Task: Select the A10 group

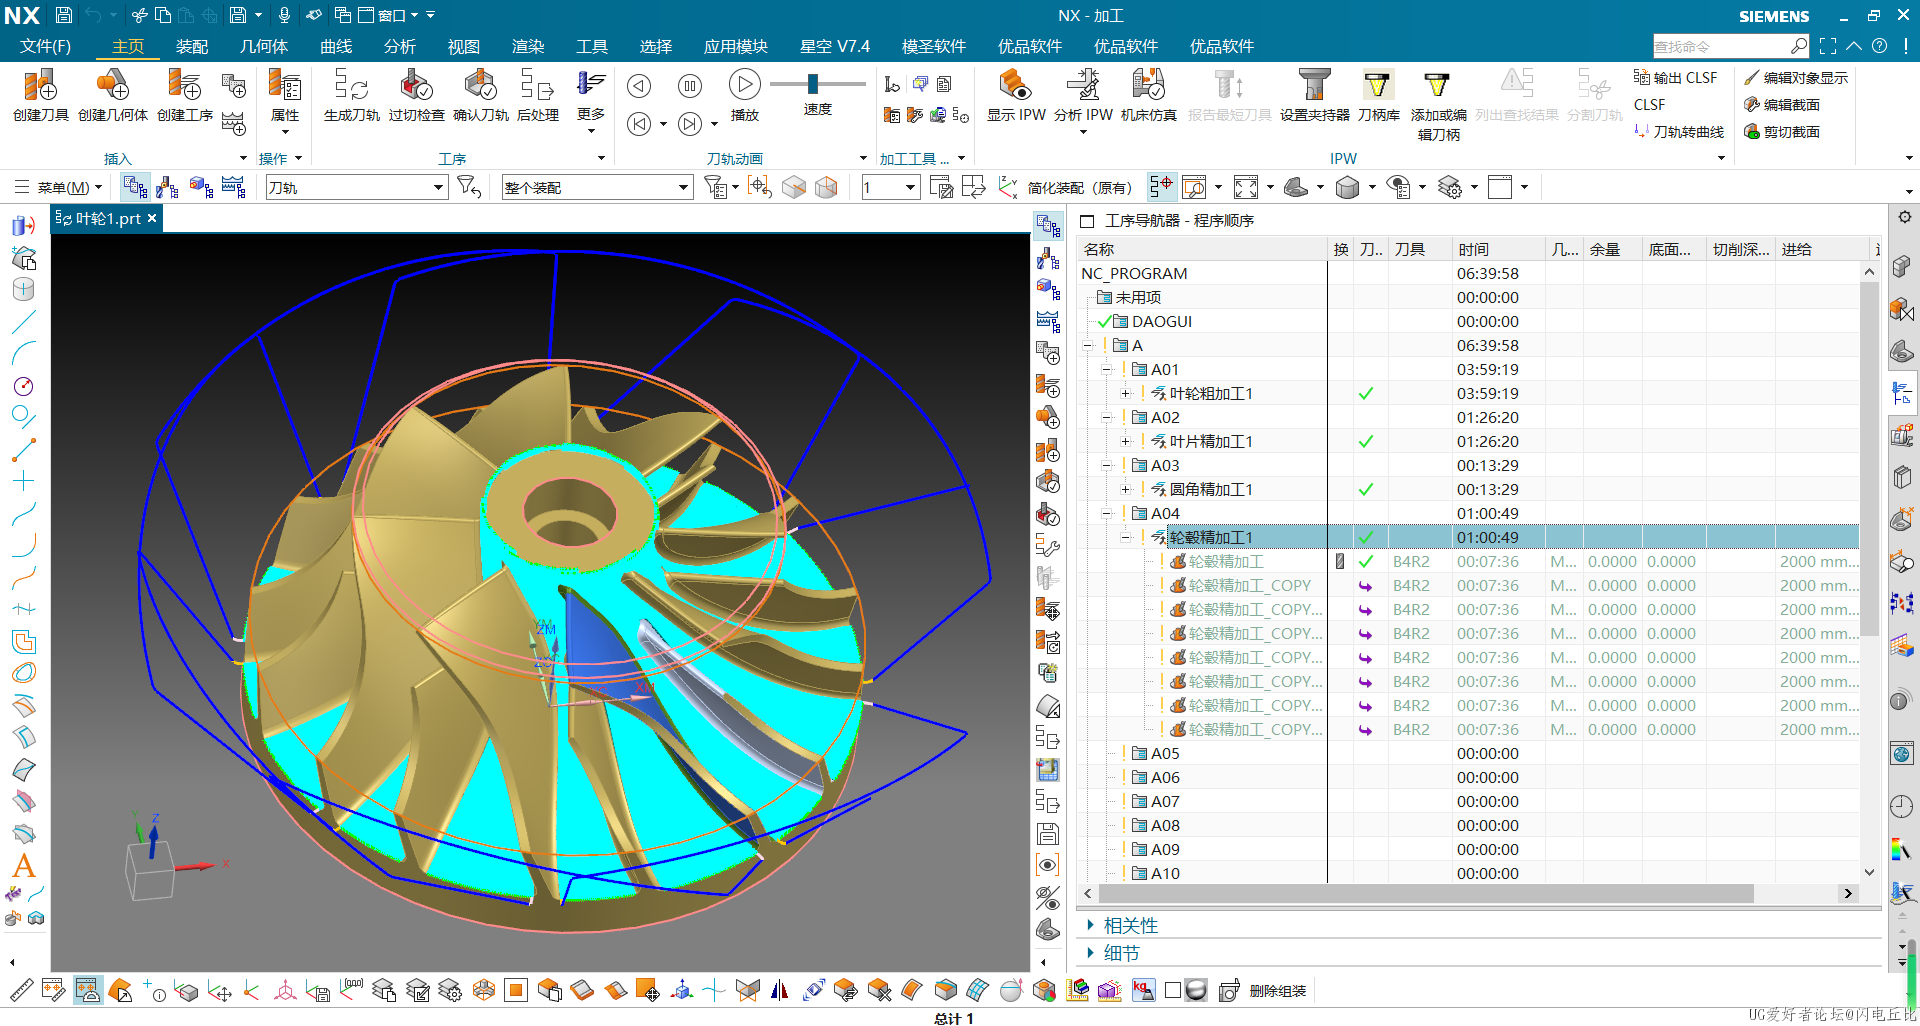Action: pos(1165,873)
